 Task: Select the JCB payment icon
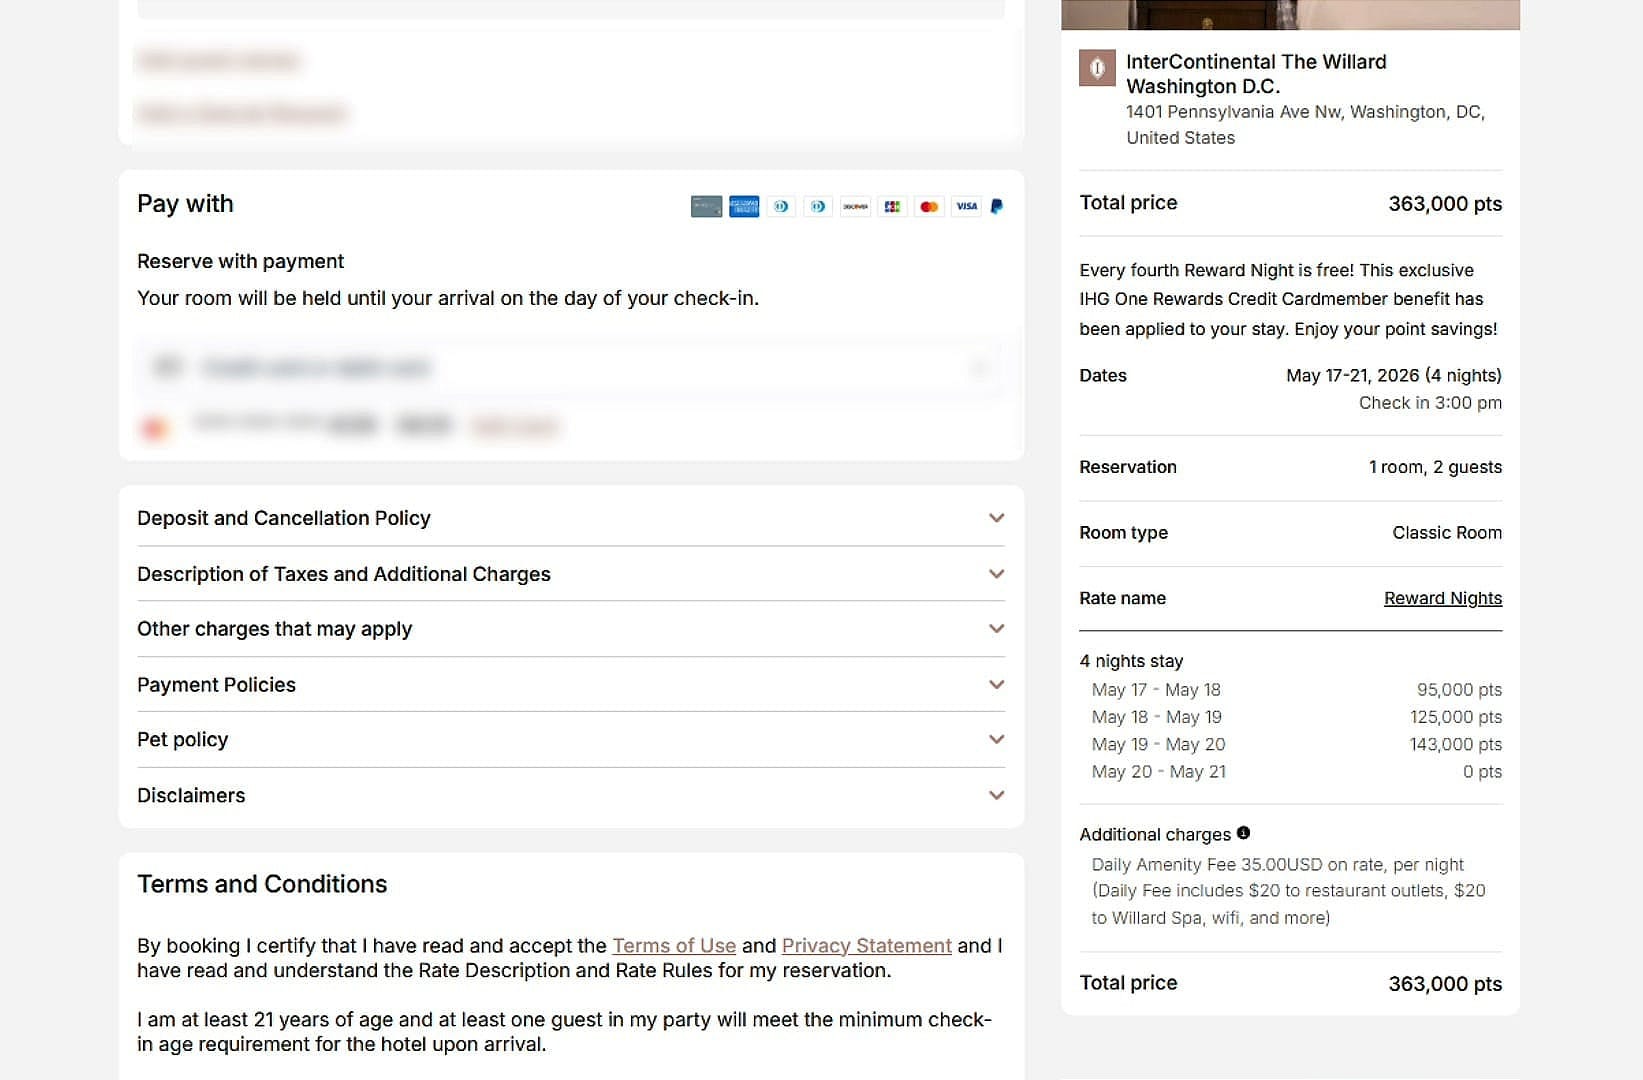893,206
